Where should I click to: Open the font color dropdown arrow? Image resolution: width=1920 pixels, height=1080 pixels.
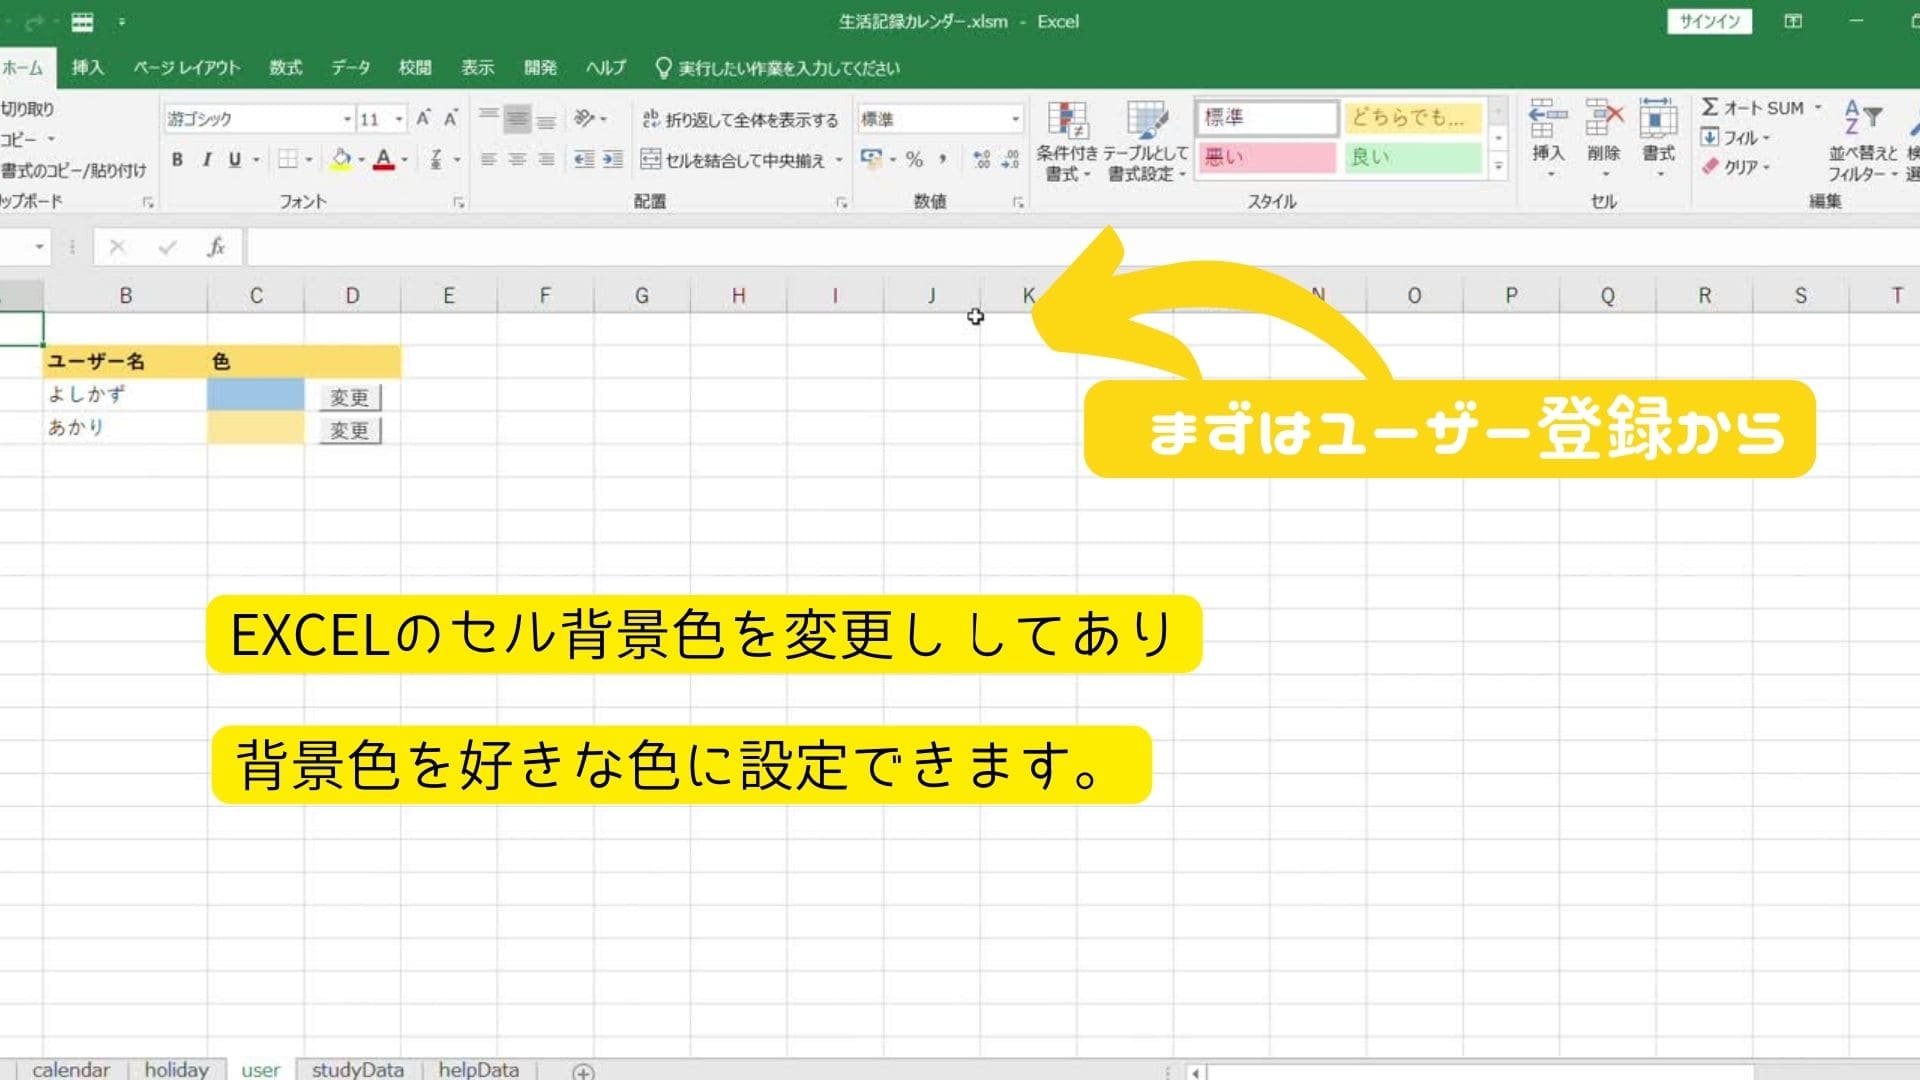pyautogui.click(x=404, y=160)
